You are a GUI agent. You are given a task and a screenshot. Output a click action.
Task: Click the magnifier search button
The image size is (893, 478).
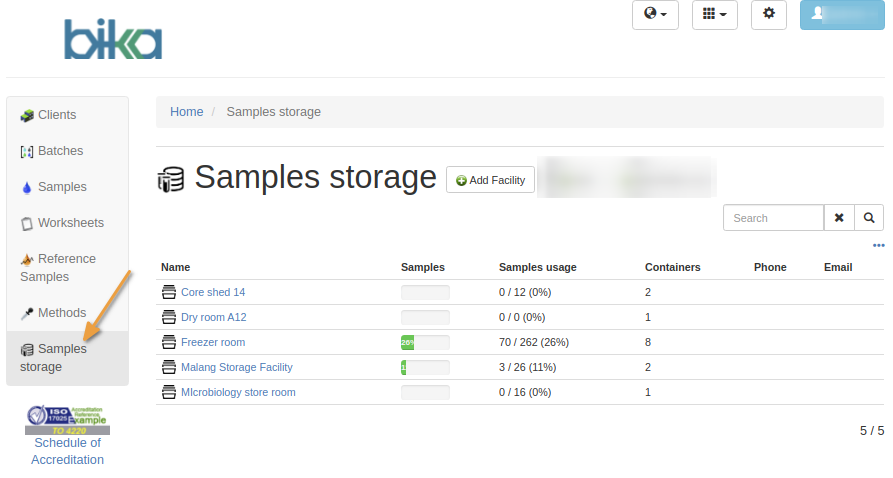tap(869, 218)
